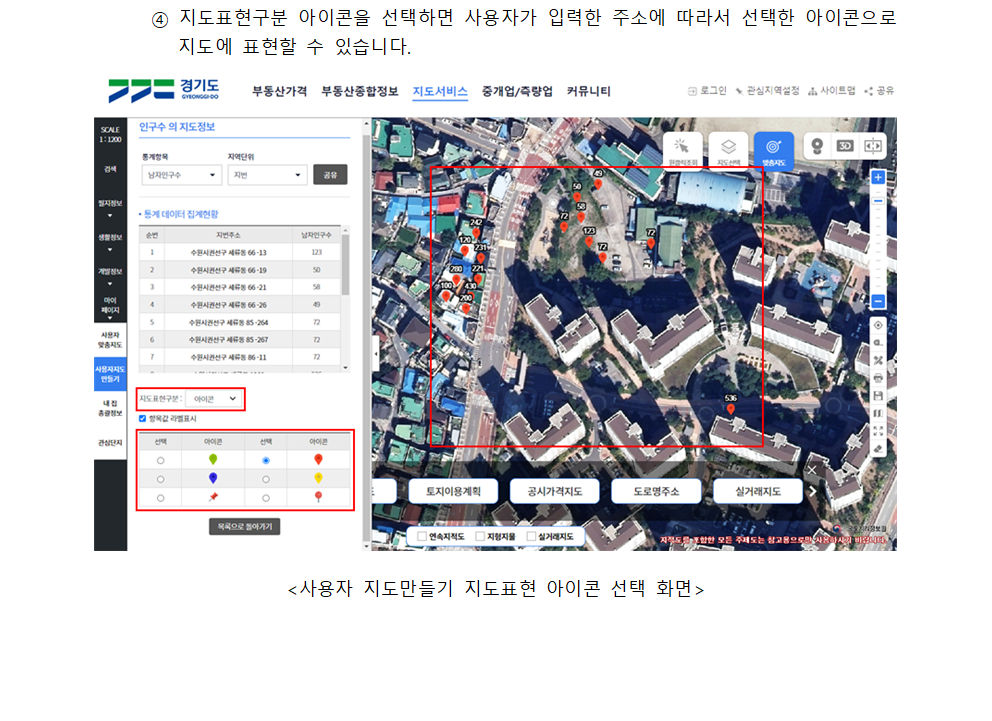Open the 부동산종합정보 menu
This screenshot has width=992, height=721.
(359, 92)
